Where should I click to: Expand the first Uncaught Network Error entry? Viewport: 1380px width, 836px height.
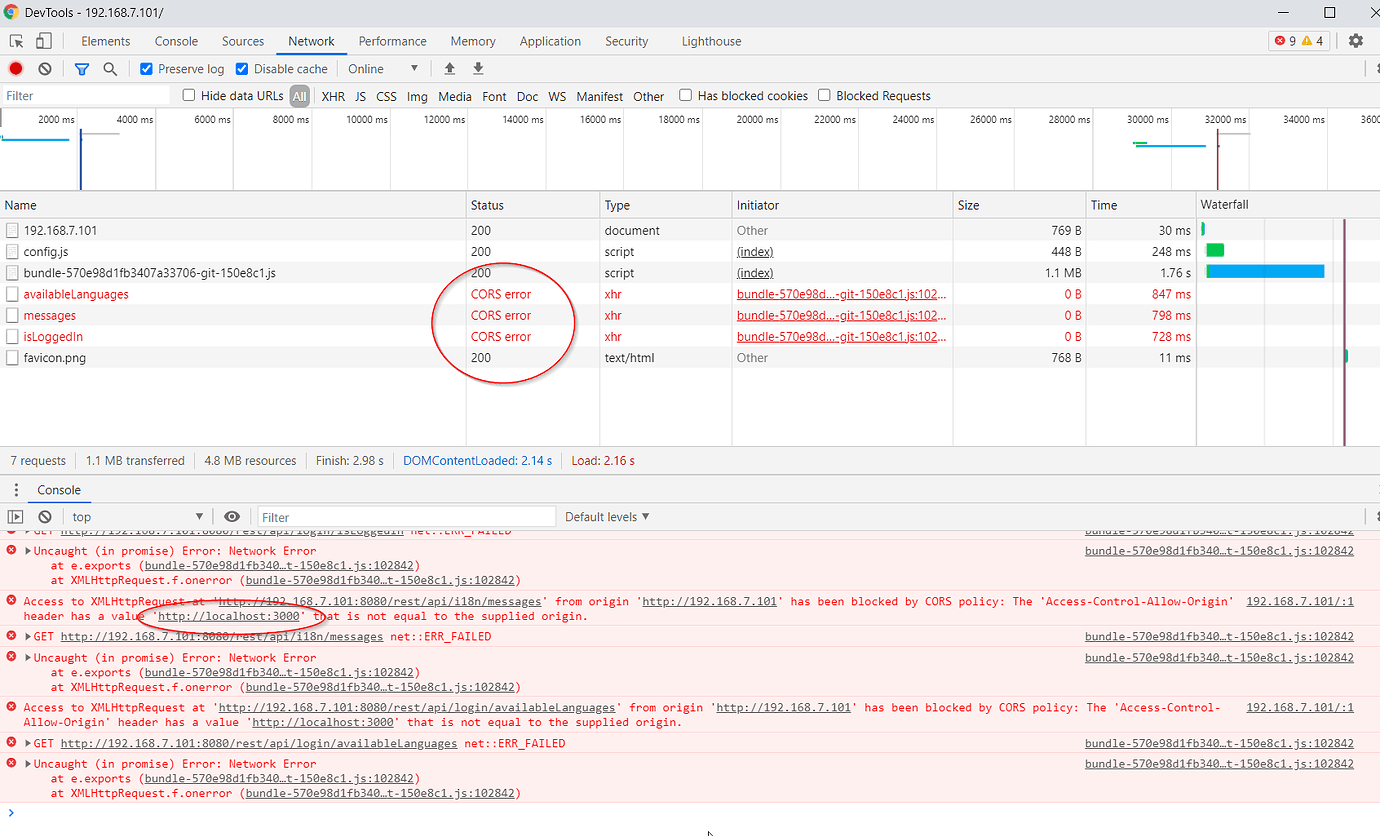tap(29, 550)
